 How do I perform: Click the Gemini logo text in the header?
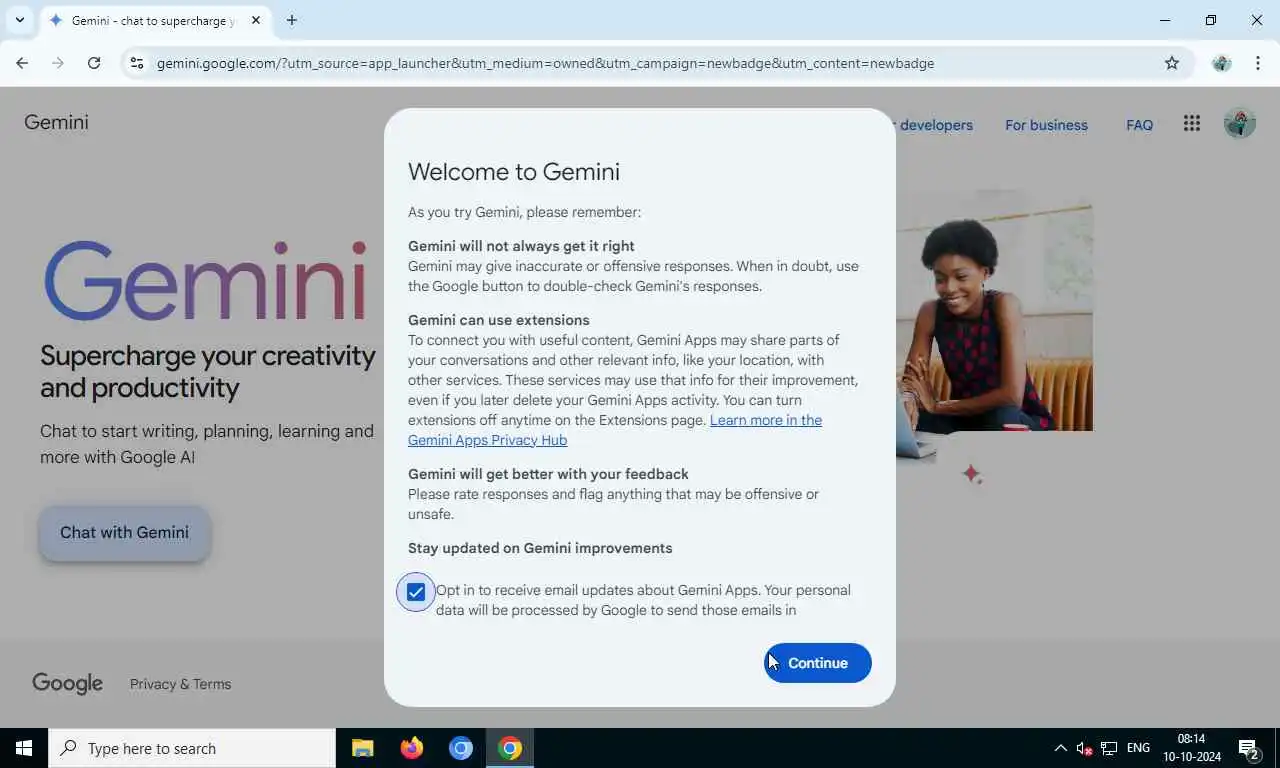[x=56, y=122]
